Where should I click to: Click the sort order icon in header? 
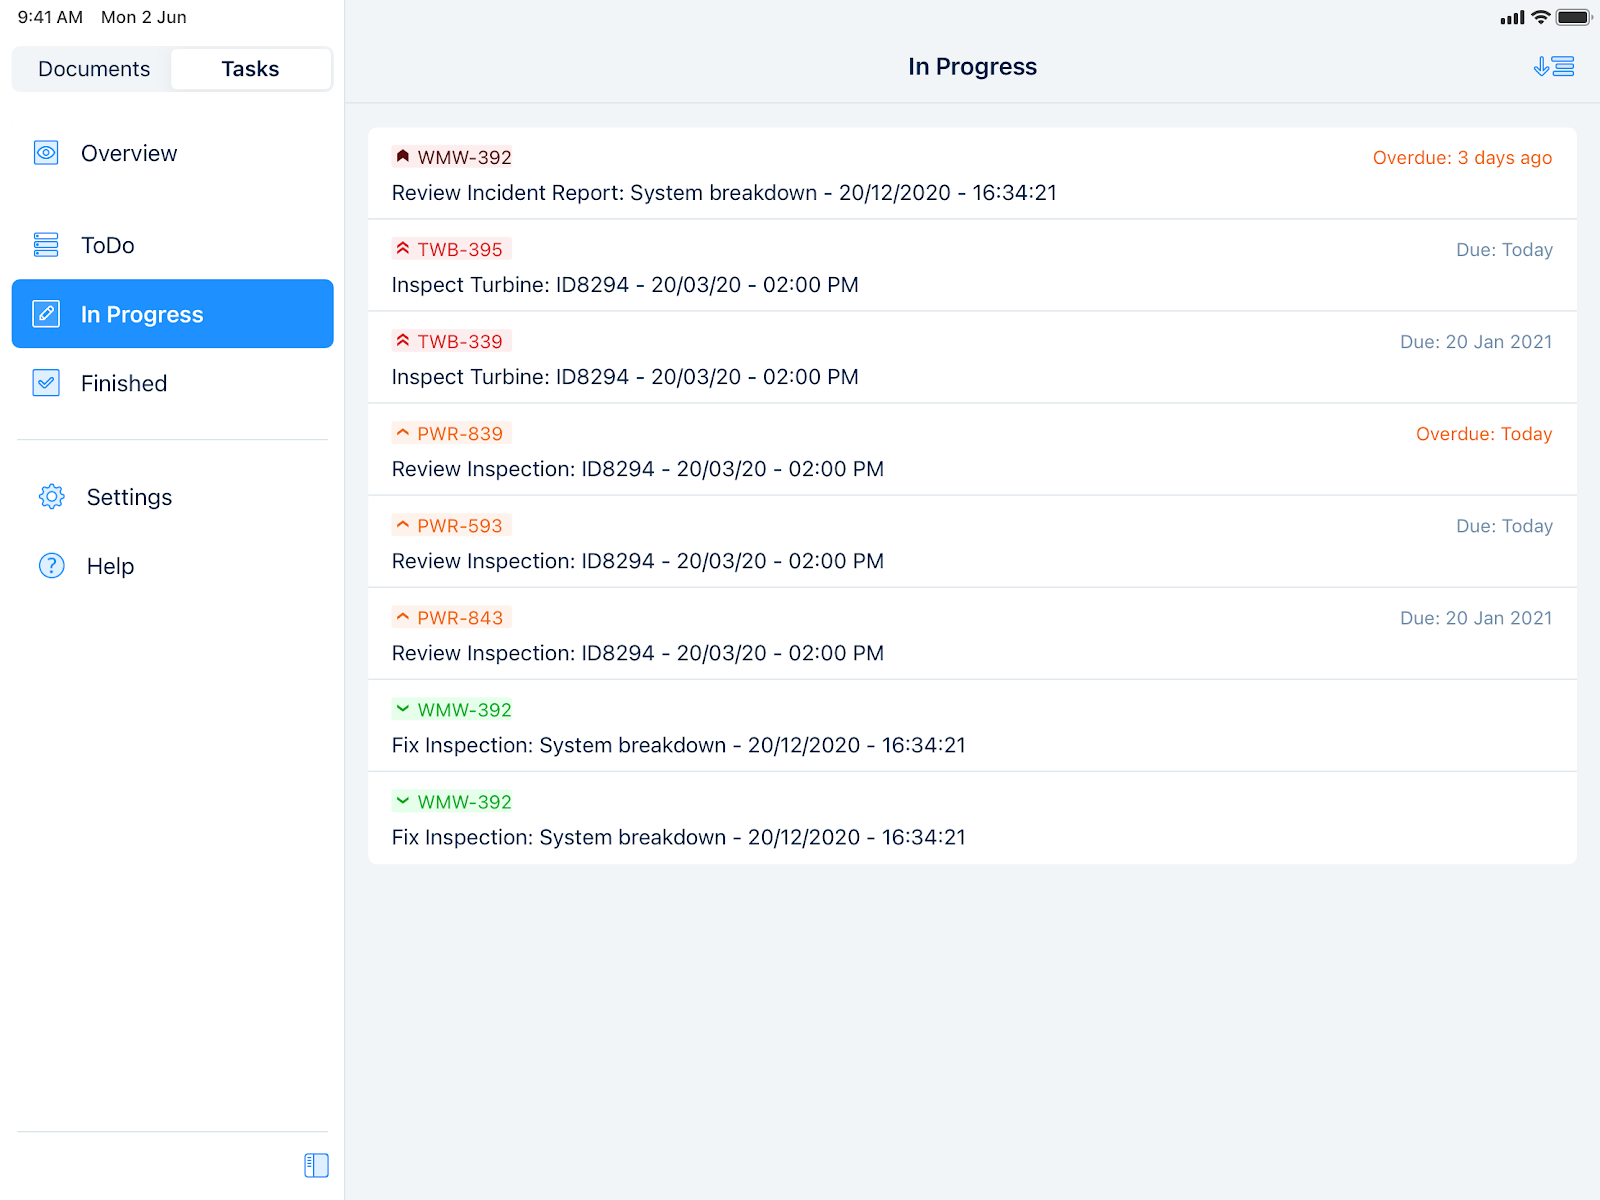pos(1554,67)
